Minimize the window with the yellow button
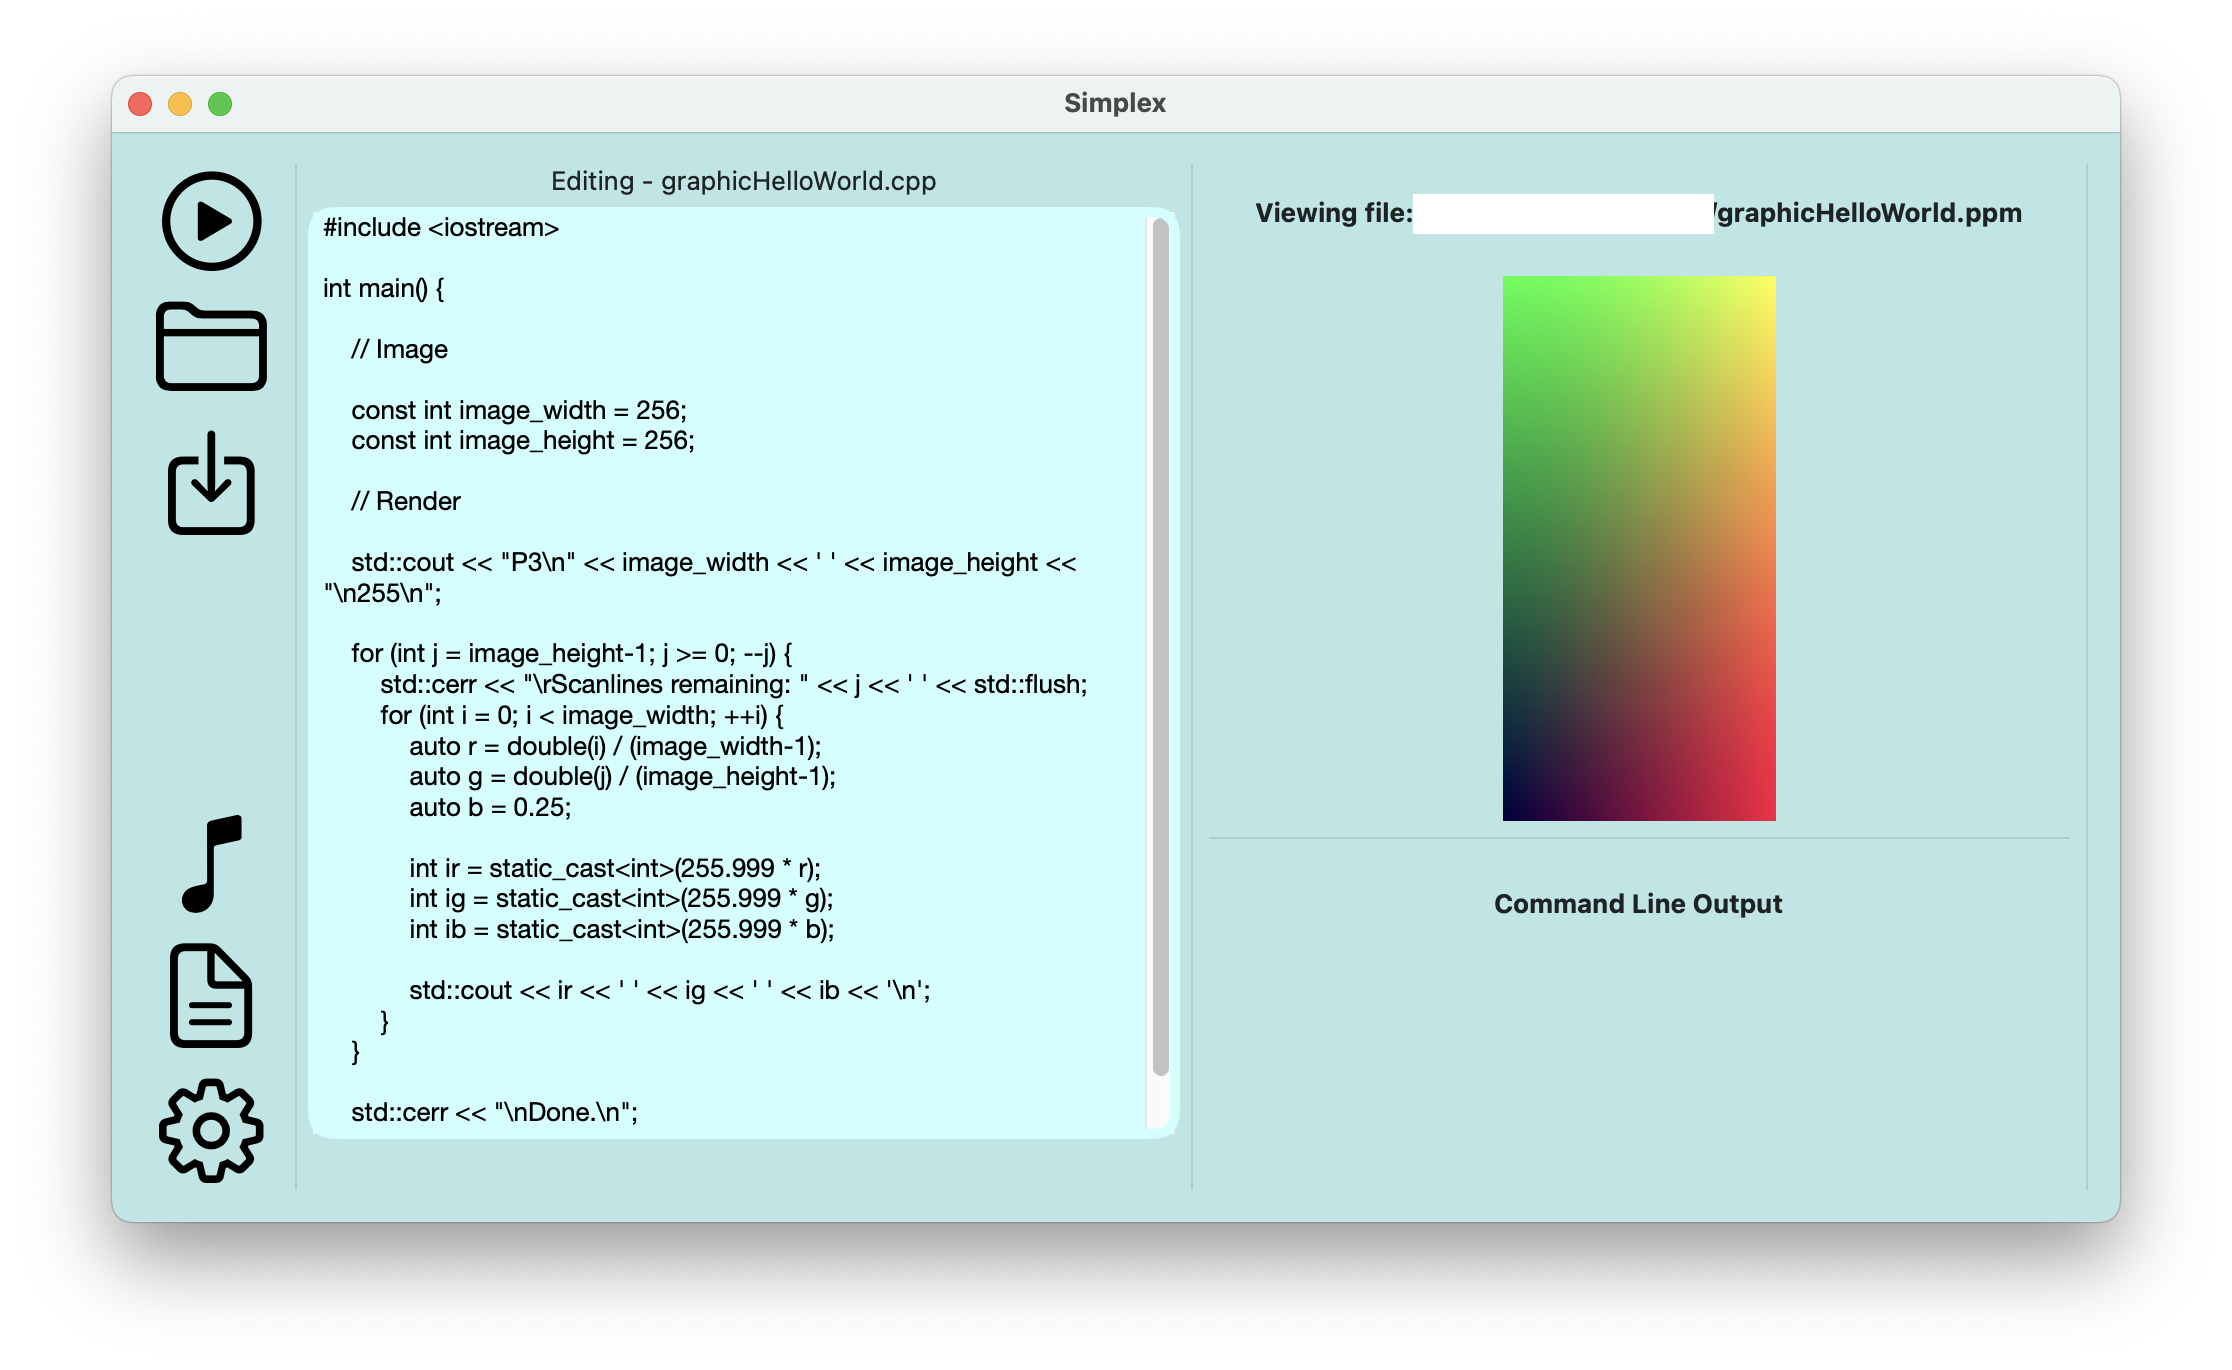Viewport: 2232px width, 1370px height. [180, 103]
